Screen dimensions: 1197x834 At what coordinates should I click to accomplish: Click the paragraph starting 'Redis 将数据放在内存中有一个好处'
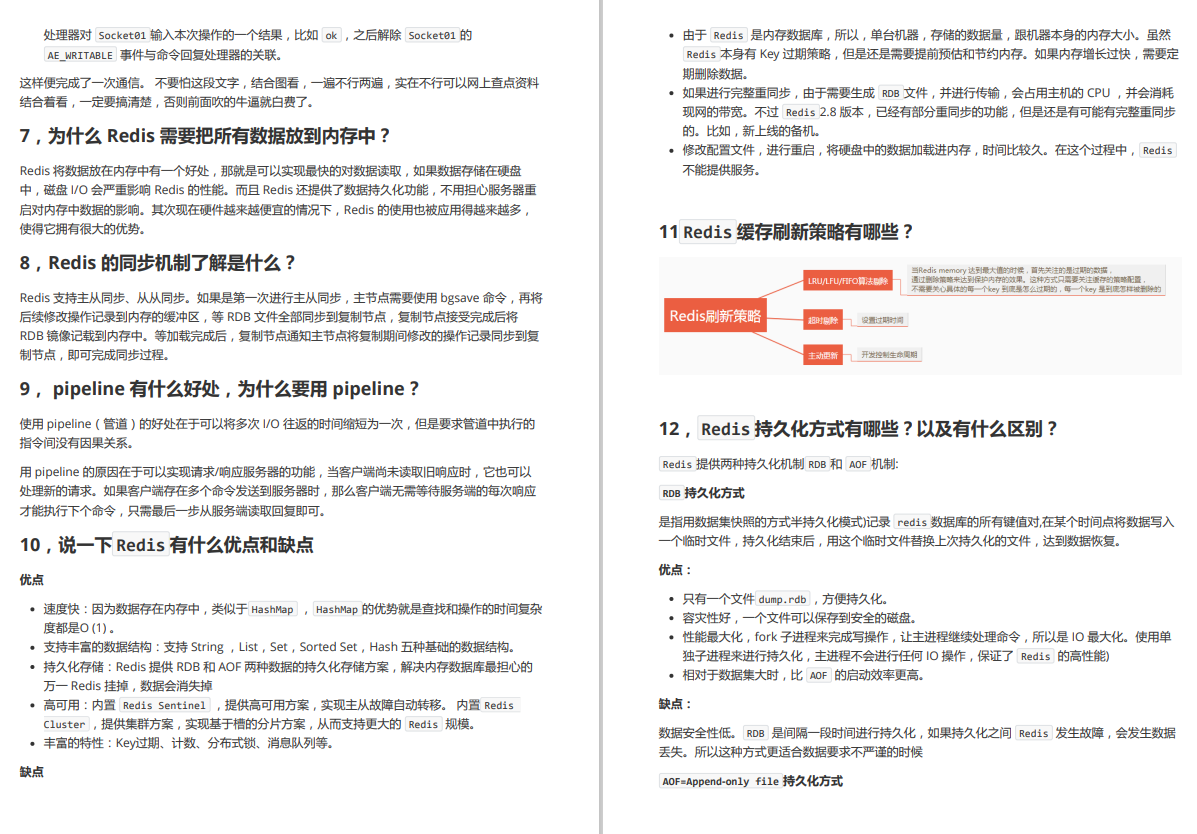pos(278,200)
